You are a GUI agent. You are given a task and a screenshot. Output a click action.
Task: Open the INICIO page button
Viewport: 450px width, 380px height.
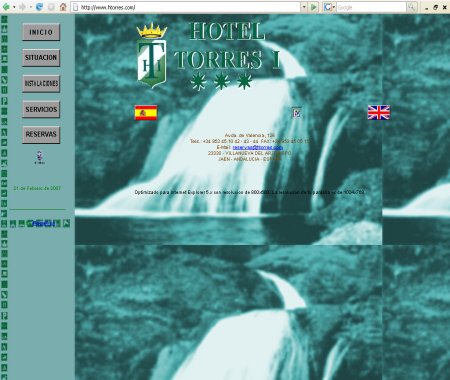click(x=41, y=32)
